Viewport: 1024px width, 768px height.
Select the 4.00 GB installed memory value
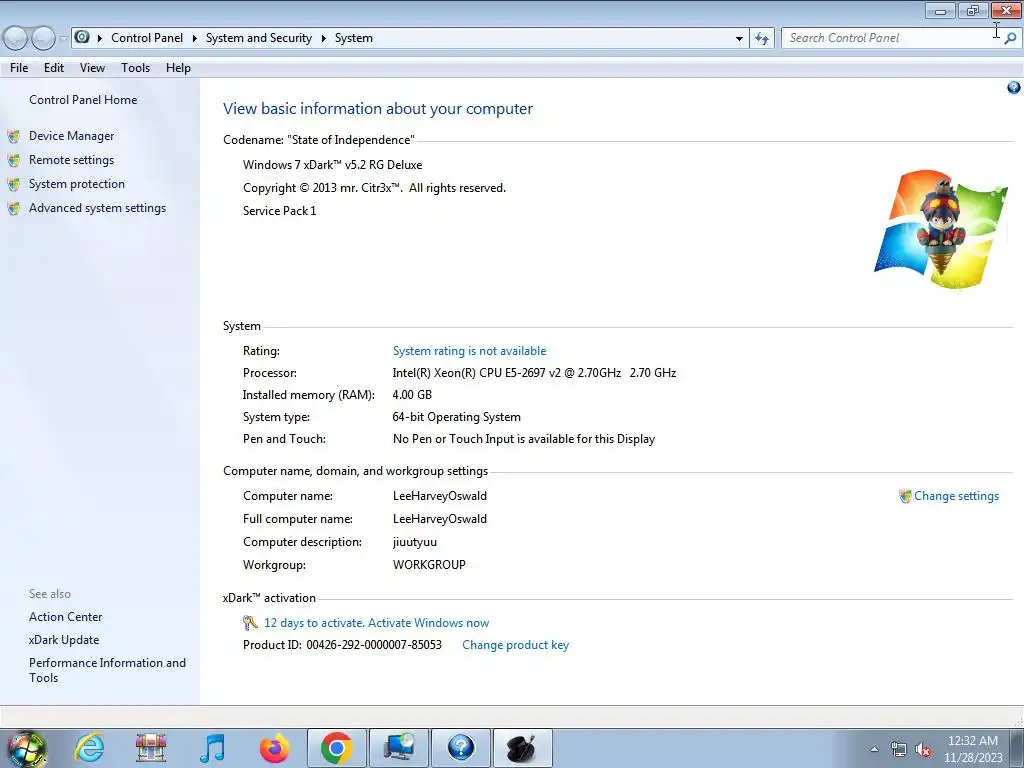(x=412, y=395)
